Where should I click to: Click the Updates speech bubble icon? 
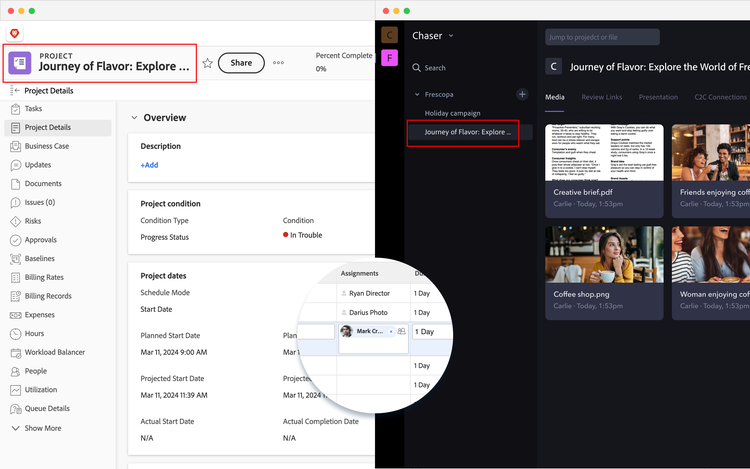[x=16, y=165]
